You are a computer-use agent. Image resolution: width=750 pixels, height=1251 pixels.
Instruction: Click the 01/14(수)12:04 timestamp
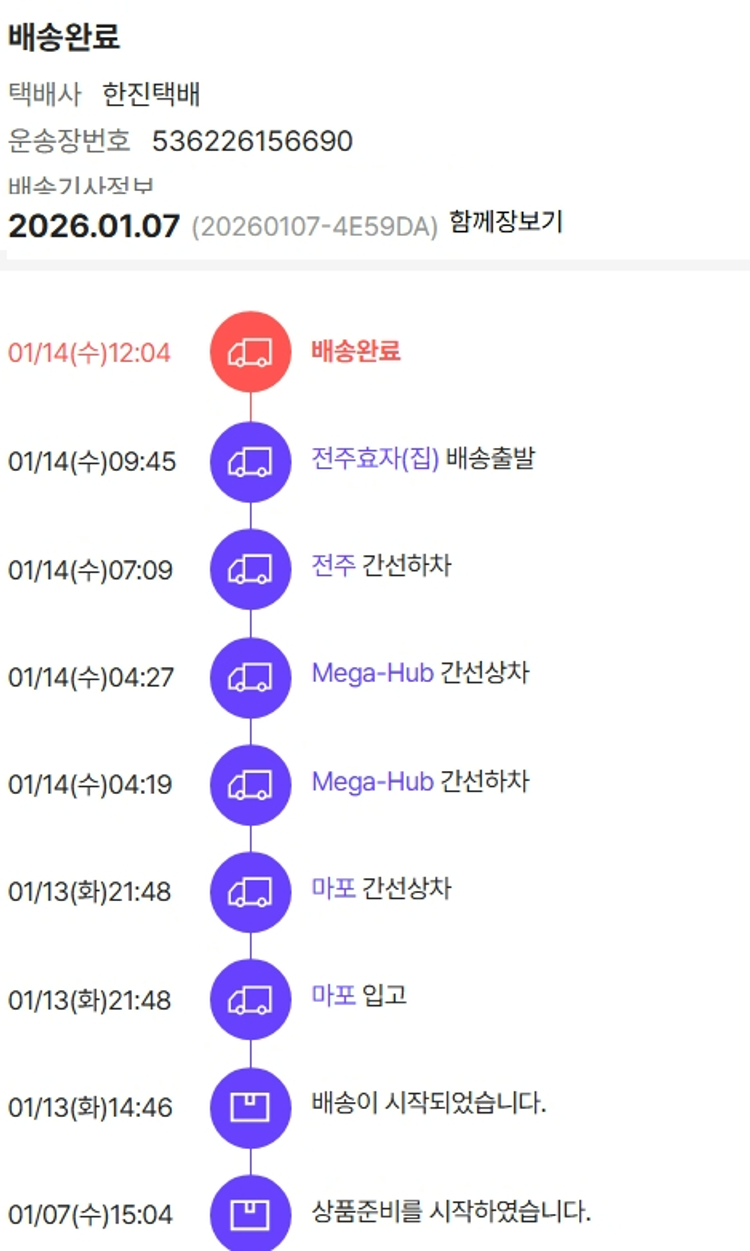(89, 353)
